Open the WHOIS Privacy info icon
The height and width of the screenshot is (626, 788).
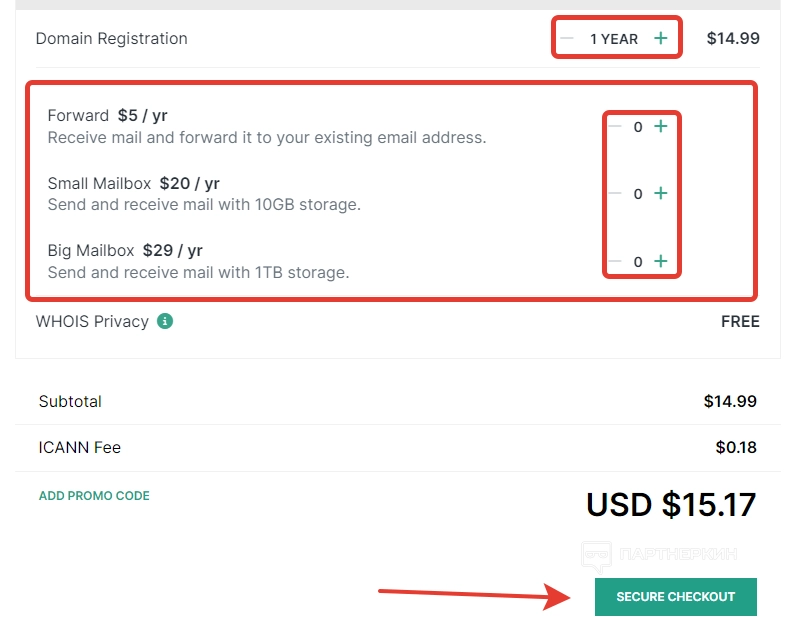[165, 321]
